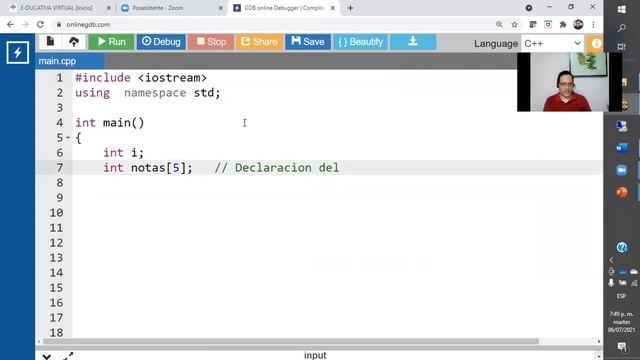Click the 'int i;' code line
Image resolution: width=640 pixels, height=360 pixels.
point(123,153)
